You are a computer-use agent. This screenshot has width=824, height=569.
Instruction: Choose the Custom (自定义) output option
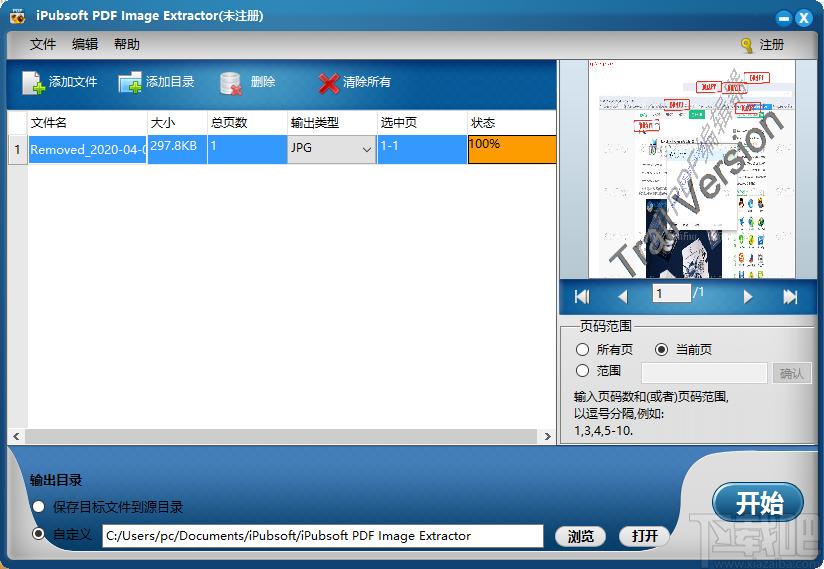[38, 534]
